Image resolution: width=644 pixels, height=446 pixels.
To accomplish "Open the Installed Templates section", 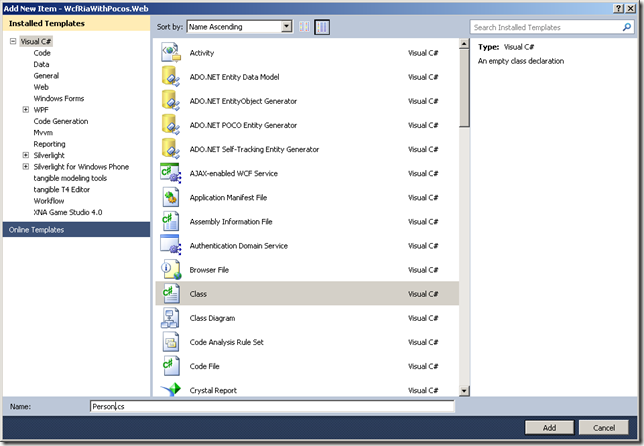I will 76,23.
